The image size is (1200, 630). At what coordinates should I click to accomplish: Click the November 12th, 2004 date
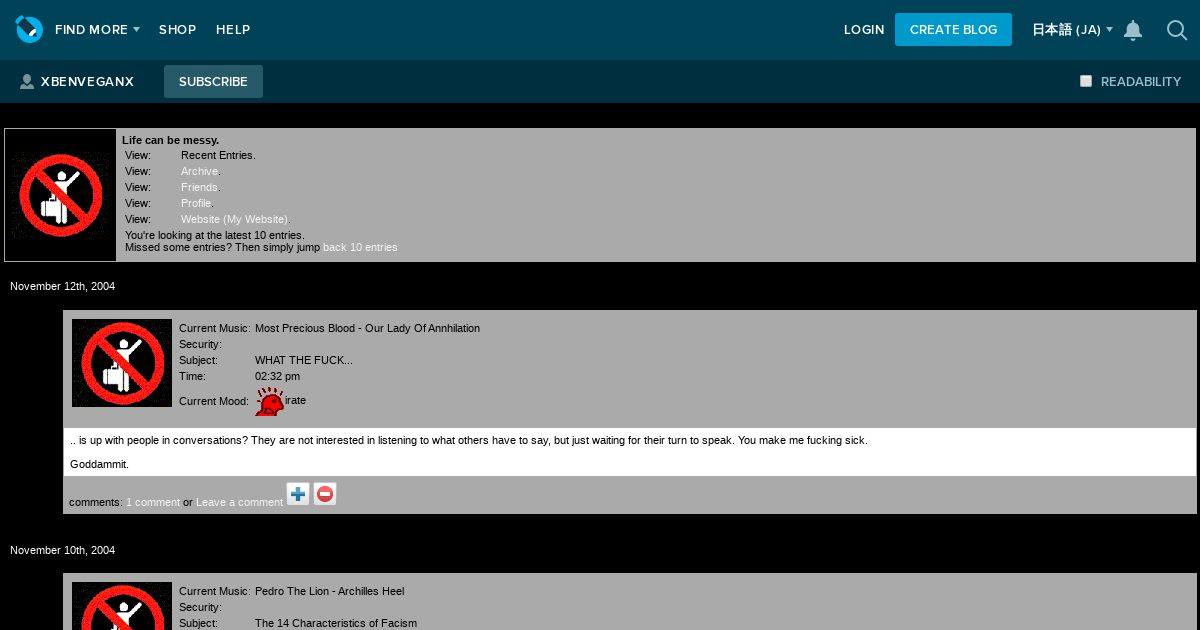tap(62, 286)
